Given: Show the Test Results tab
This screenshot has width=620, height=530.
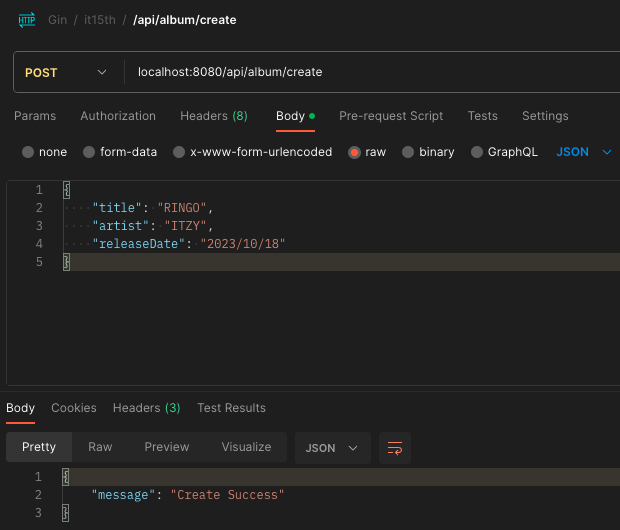Looking at the screenshot, I should (231, 408).
